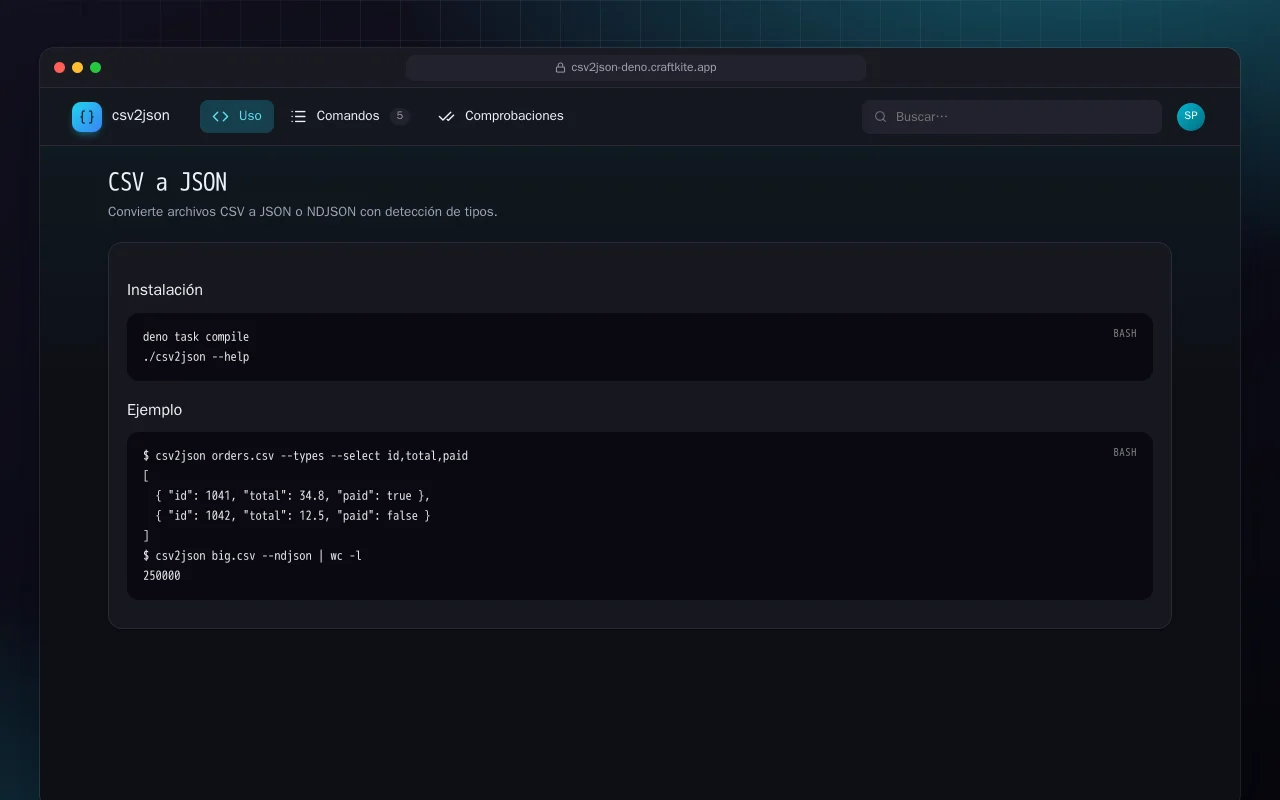Click the 250000 output line
Image resolution: width=1280 pixels, height=800 pixels.
pos(162,576)
